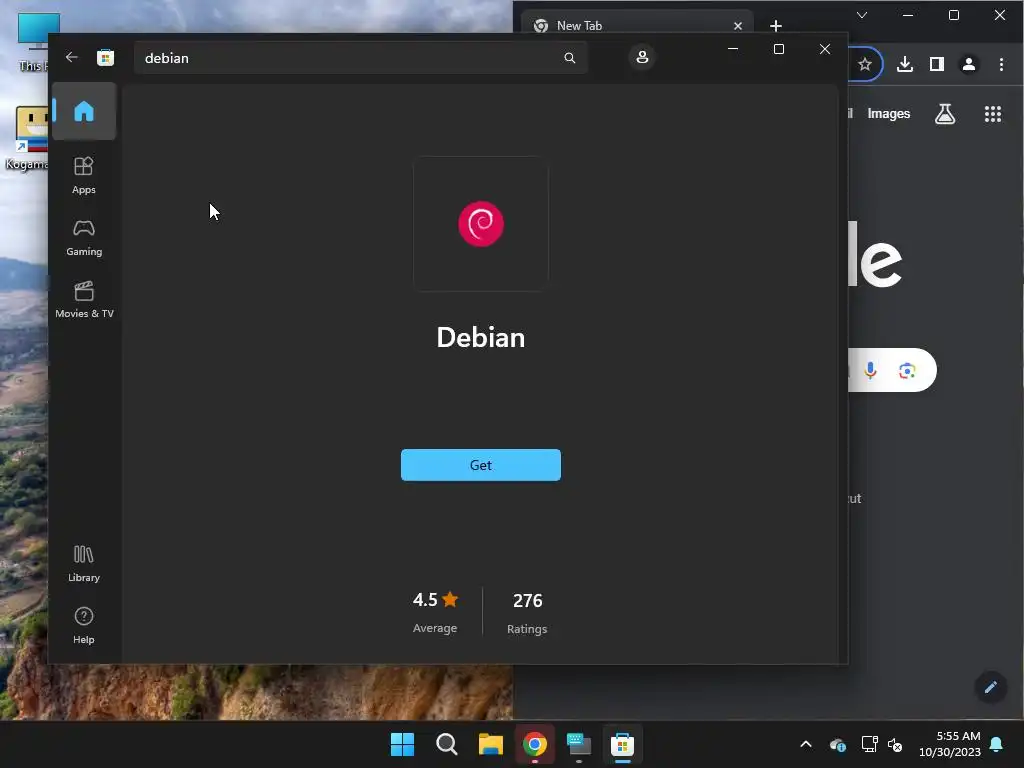This screenshot has width=1024, height=768.
Task: Bookmark page with Chrome star icon
Action: 865,64
